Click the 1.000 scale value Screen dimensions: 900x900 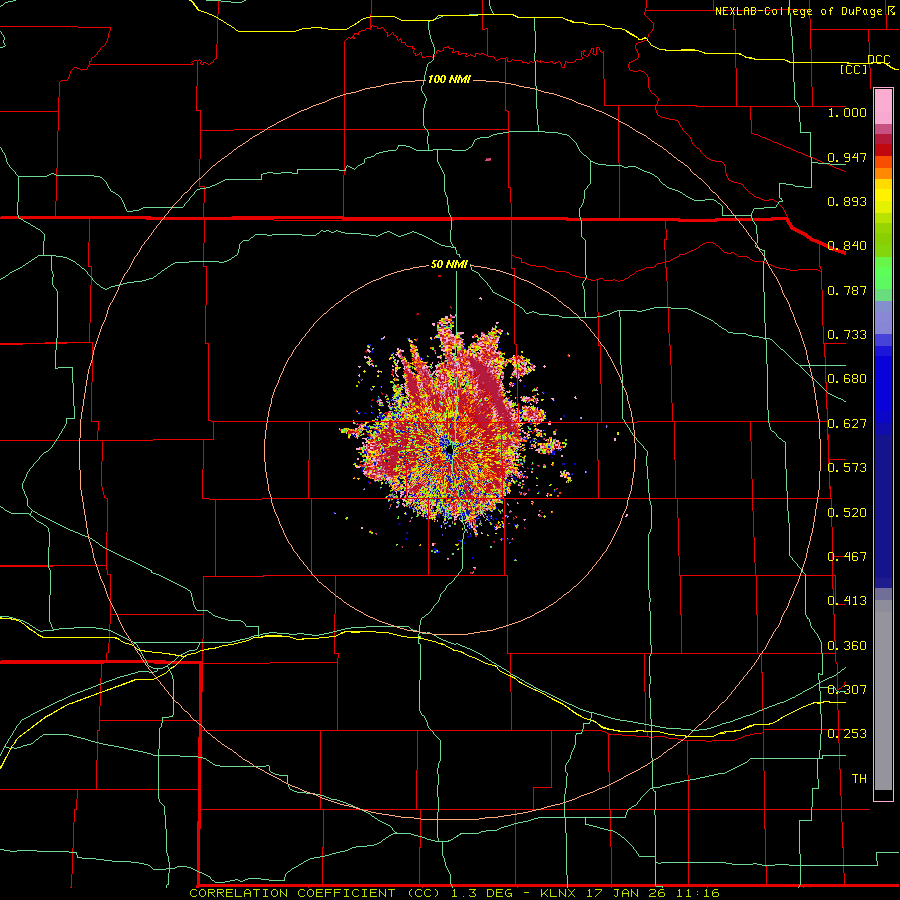(847, 112)
